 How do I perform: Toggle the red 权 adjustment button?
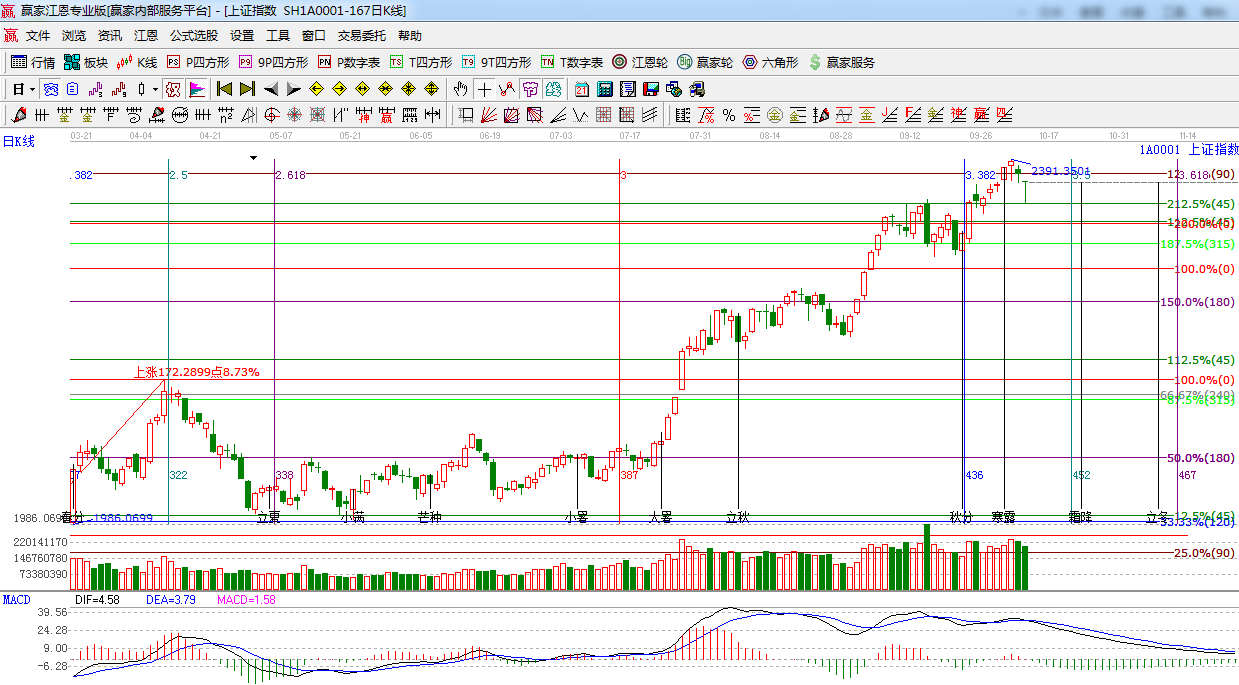[x=173, y=89]
